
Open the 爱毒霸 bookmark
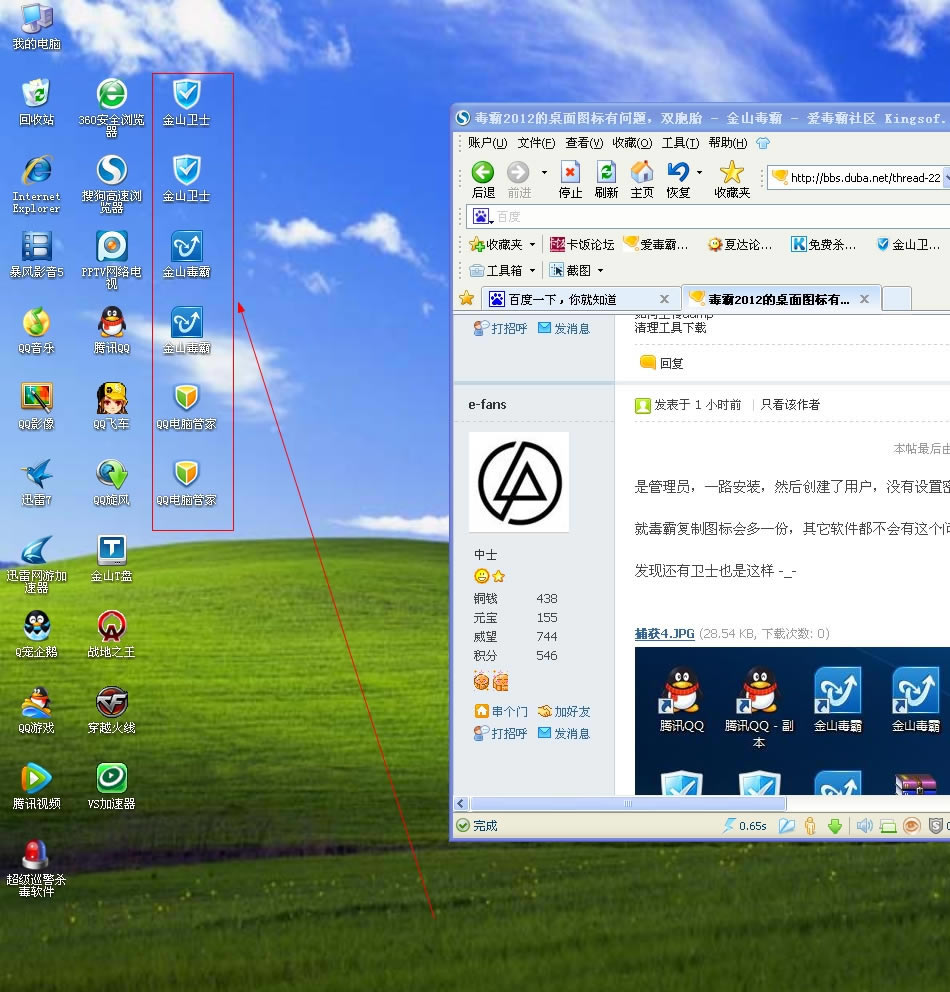point(655,244)
